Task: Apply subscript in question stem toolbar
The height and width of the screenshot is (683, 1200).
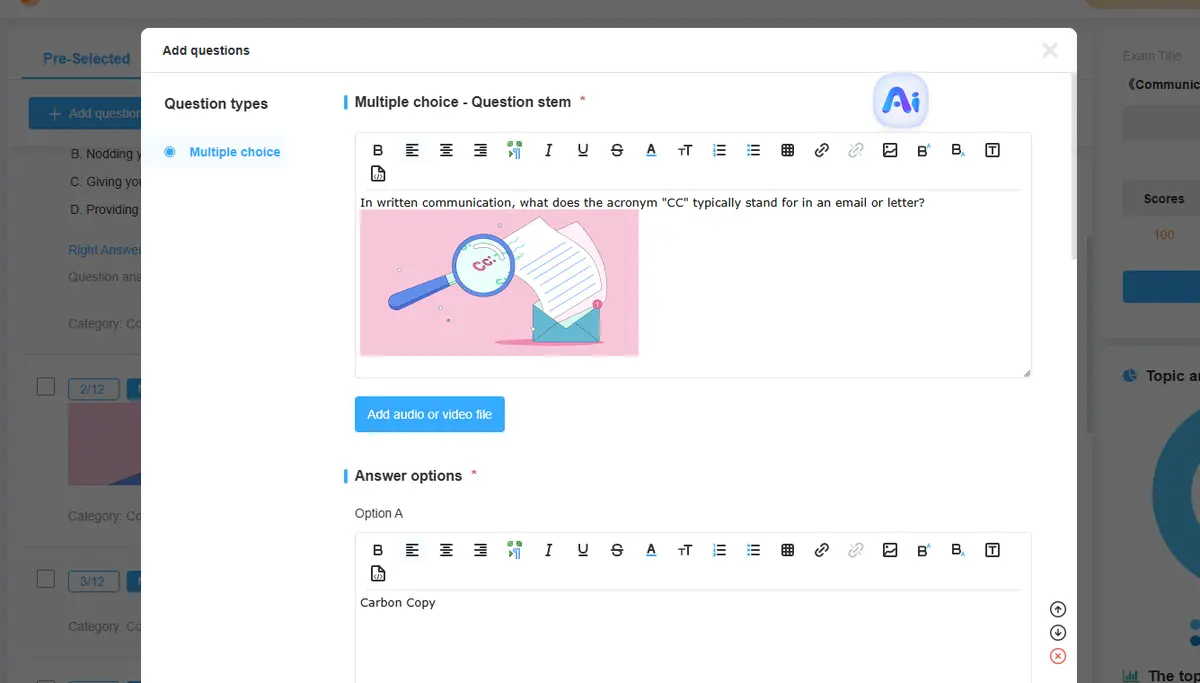Action: [x=958, y=150]
